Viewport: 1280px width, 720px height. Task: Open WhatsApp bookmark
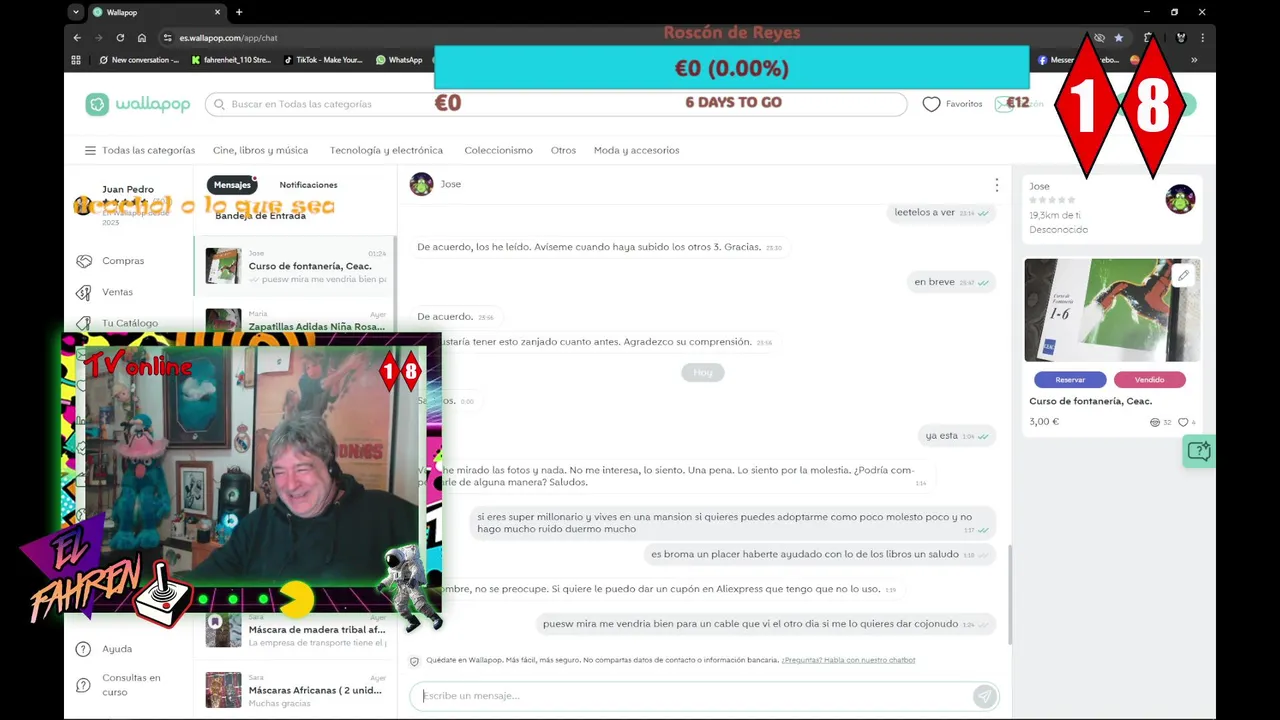click(x=399, y=60)
